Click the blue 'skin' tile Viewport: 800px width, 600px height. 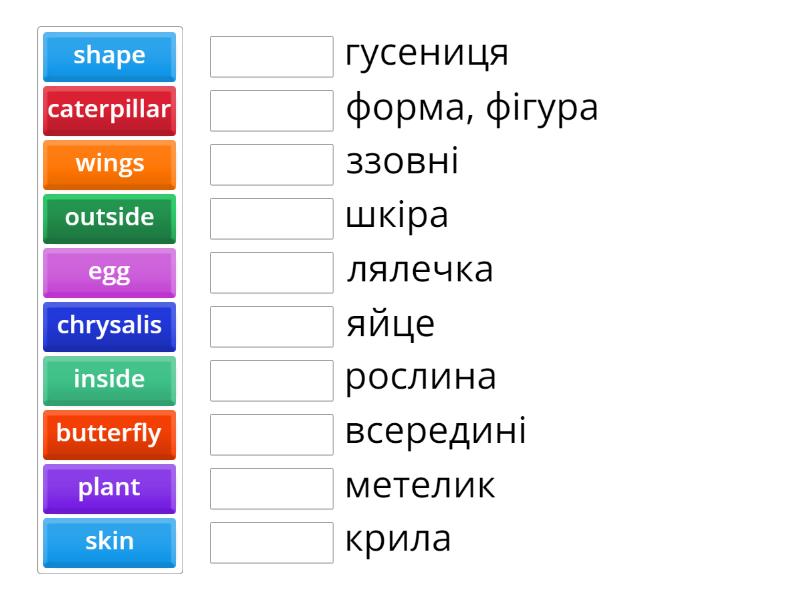pyautogui.click(x=110, y=542)
